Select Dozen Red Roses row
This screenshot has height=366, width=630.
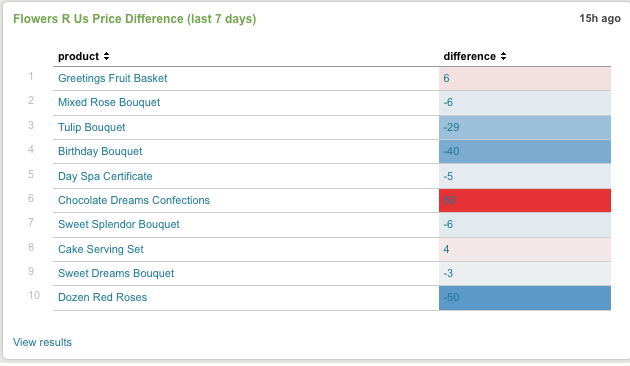[x=332, y=298]
